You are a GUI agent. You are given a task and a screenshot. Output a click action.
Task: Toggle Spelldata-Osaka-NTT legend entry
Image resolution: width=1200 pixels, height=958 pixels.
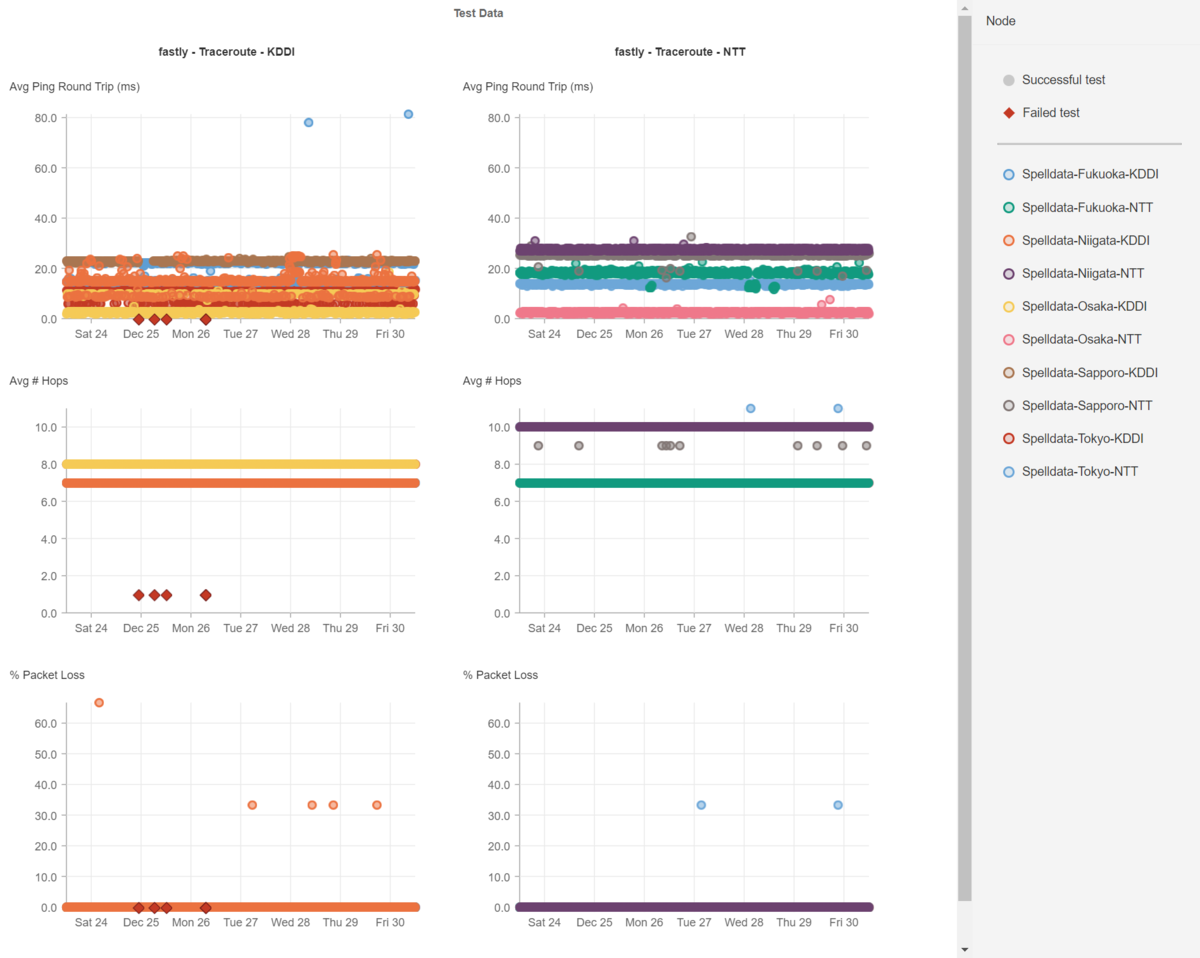tap(1071, 340)
